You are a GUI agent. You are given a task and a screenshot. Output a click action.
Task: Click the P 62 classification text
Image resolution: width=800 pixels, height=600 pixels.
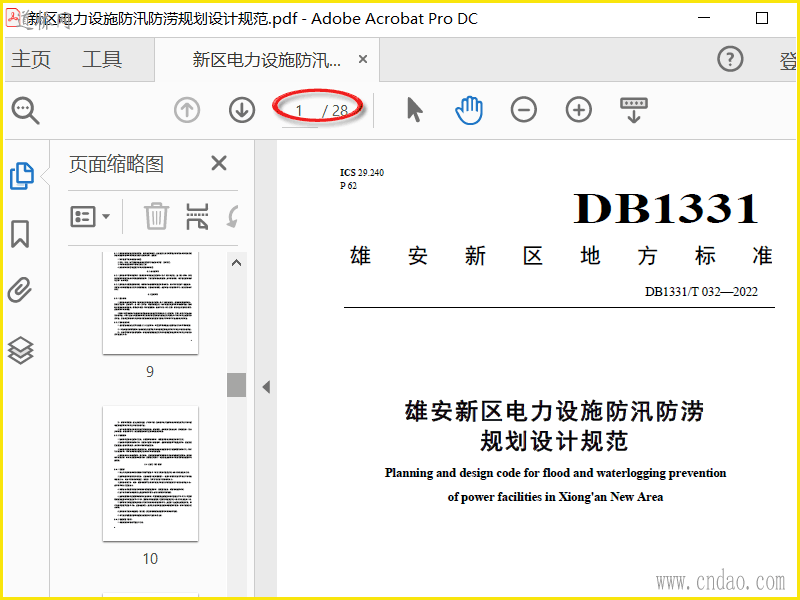coord(348,186)
